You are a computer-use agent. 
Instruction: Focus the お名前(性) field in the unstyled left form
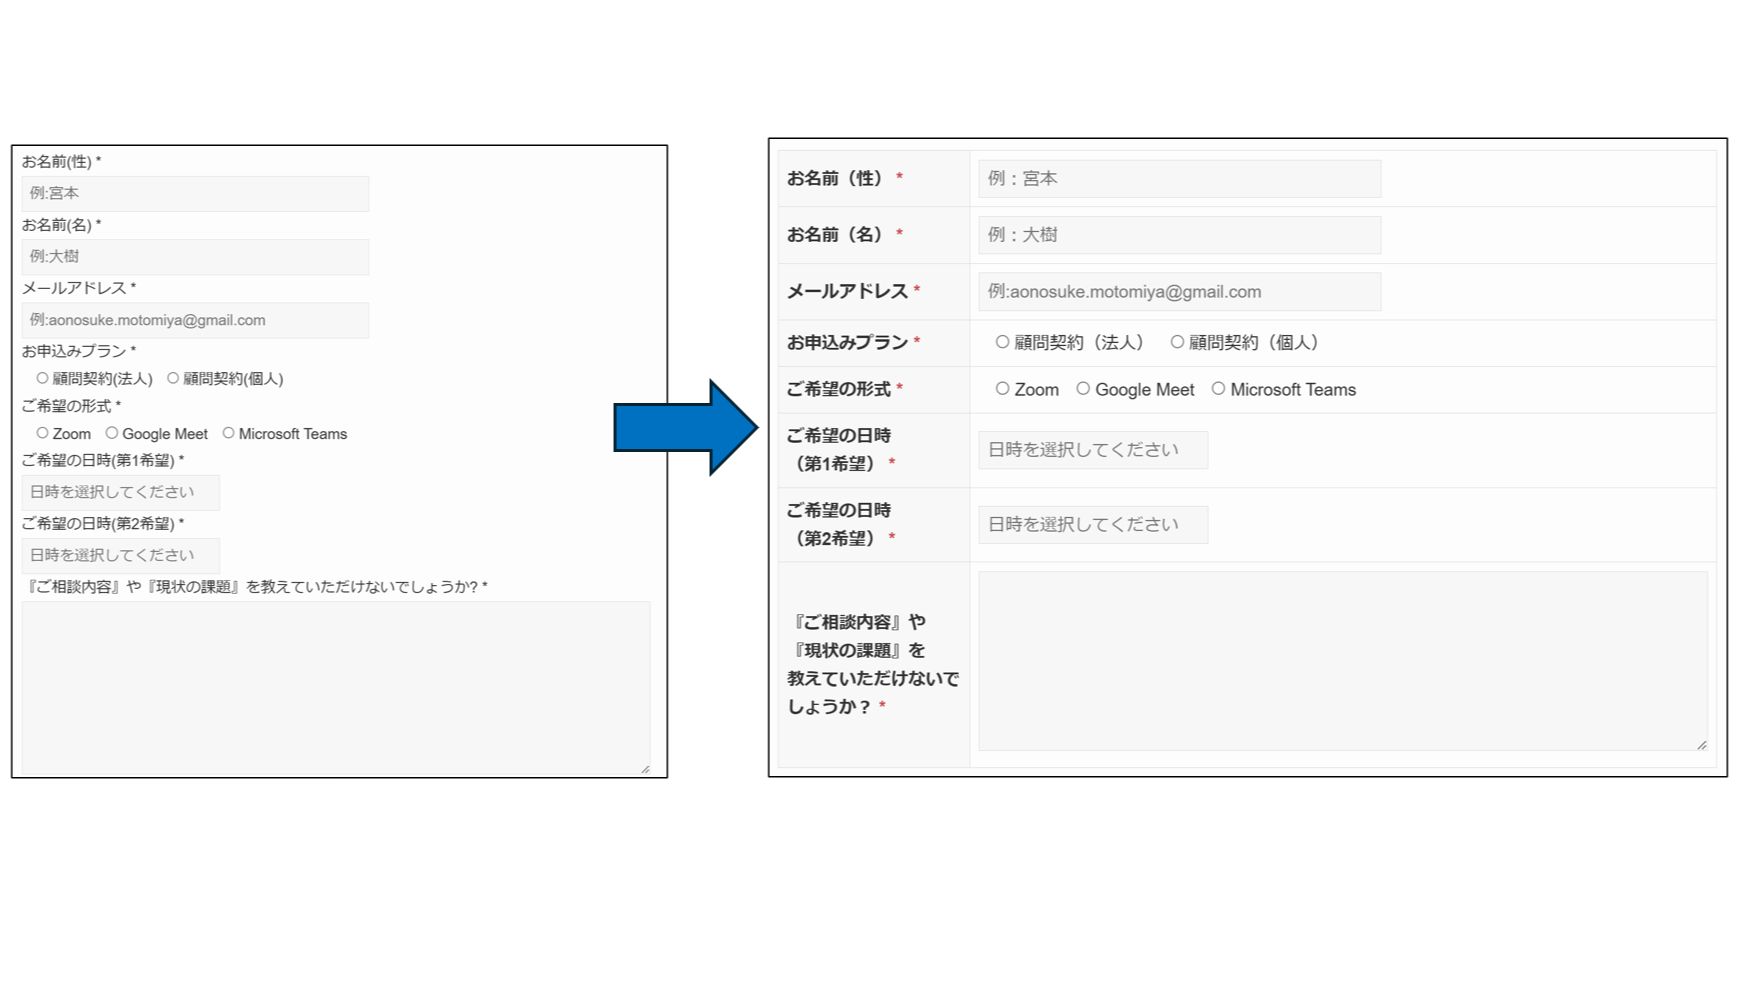tap(195, 193)
